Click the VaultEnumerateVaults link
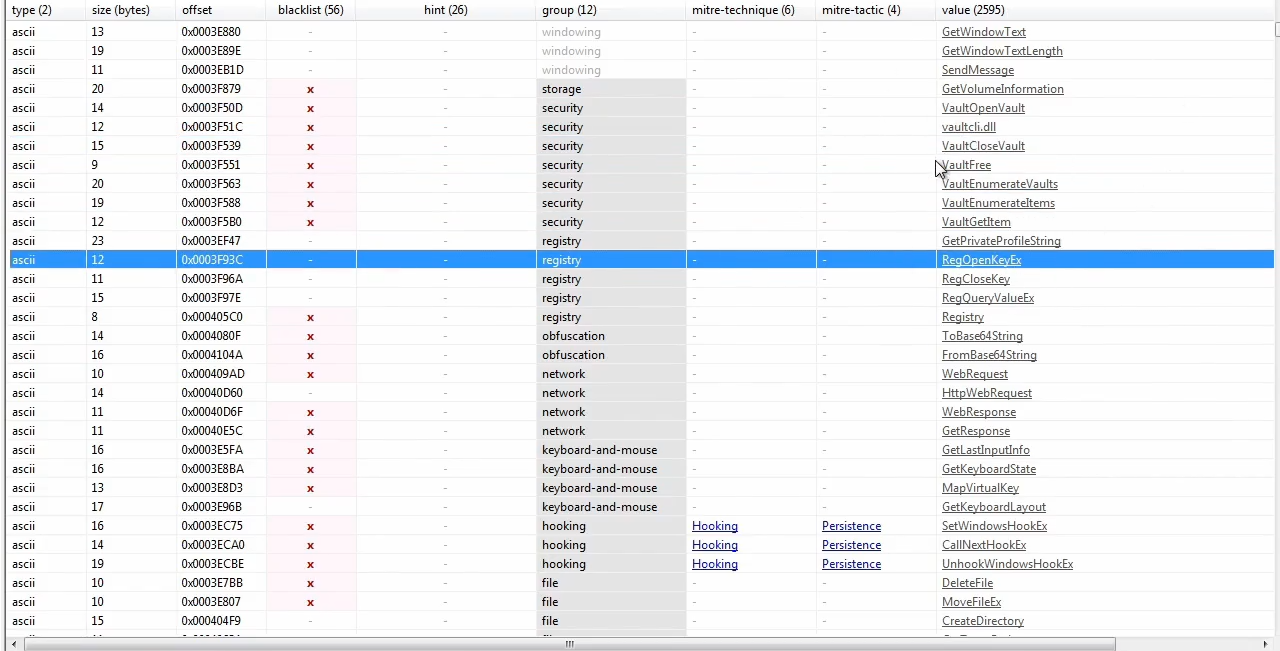The width and height of the screenshot is (1280, 651). click(999, 184)
